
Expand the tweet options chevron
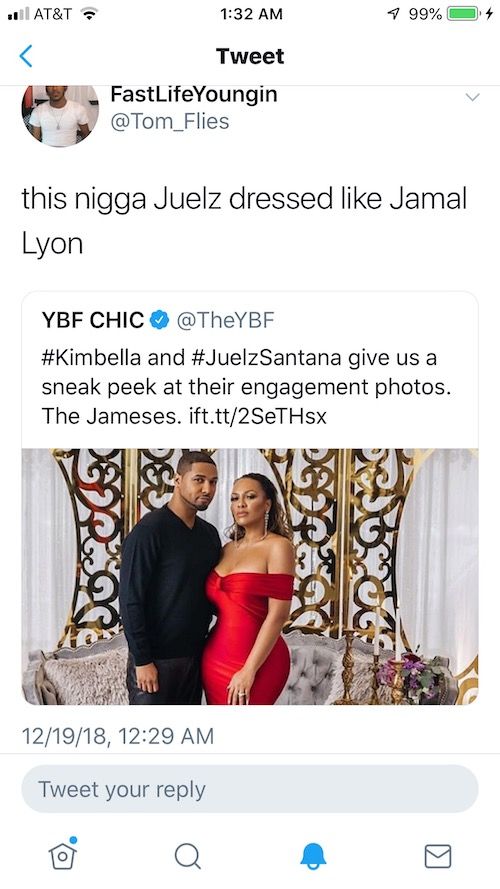pyautogui.click(x=472, y=97)
